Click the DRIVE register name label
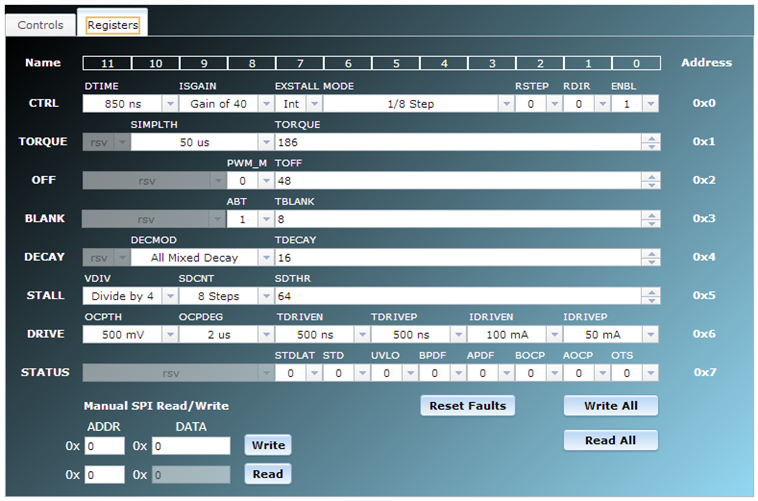This screenshot has height=501, width=758. 45,334
